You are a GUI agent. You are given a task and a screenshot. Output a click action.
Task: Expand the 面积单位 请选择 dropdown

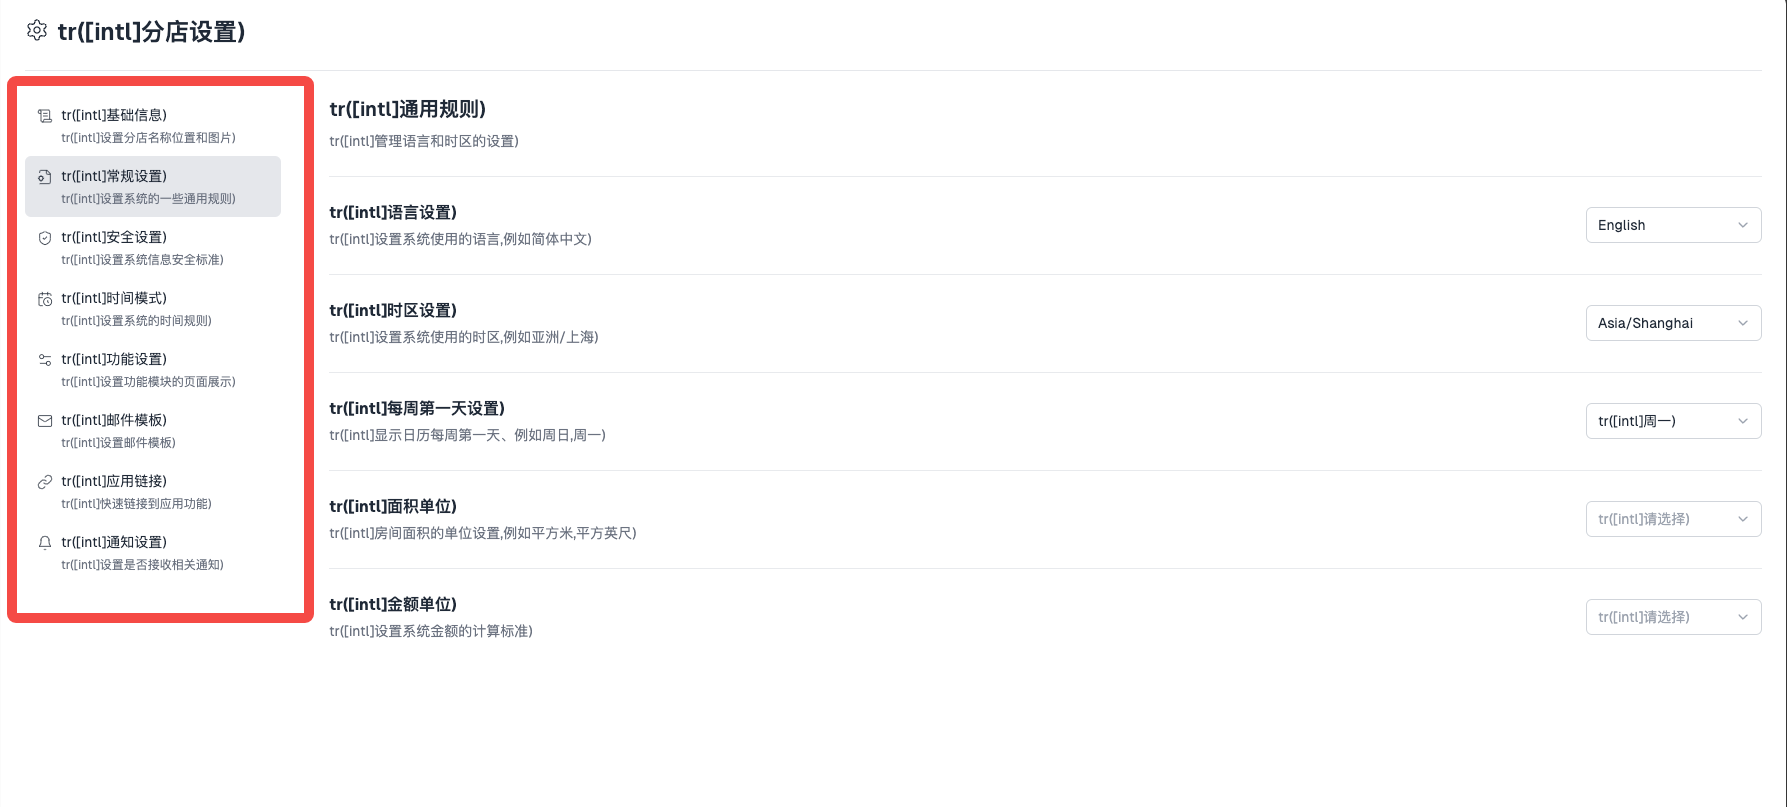click(x=1673, y=519)
